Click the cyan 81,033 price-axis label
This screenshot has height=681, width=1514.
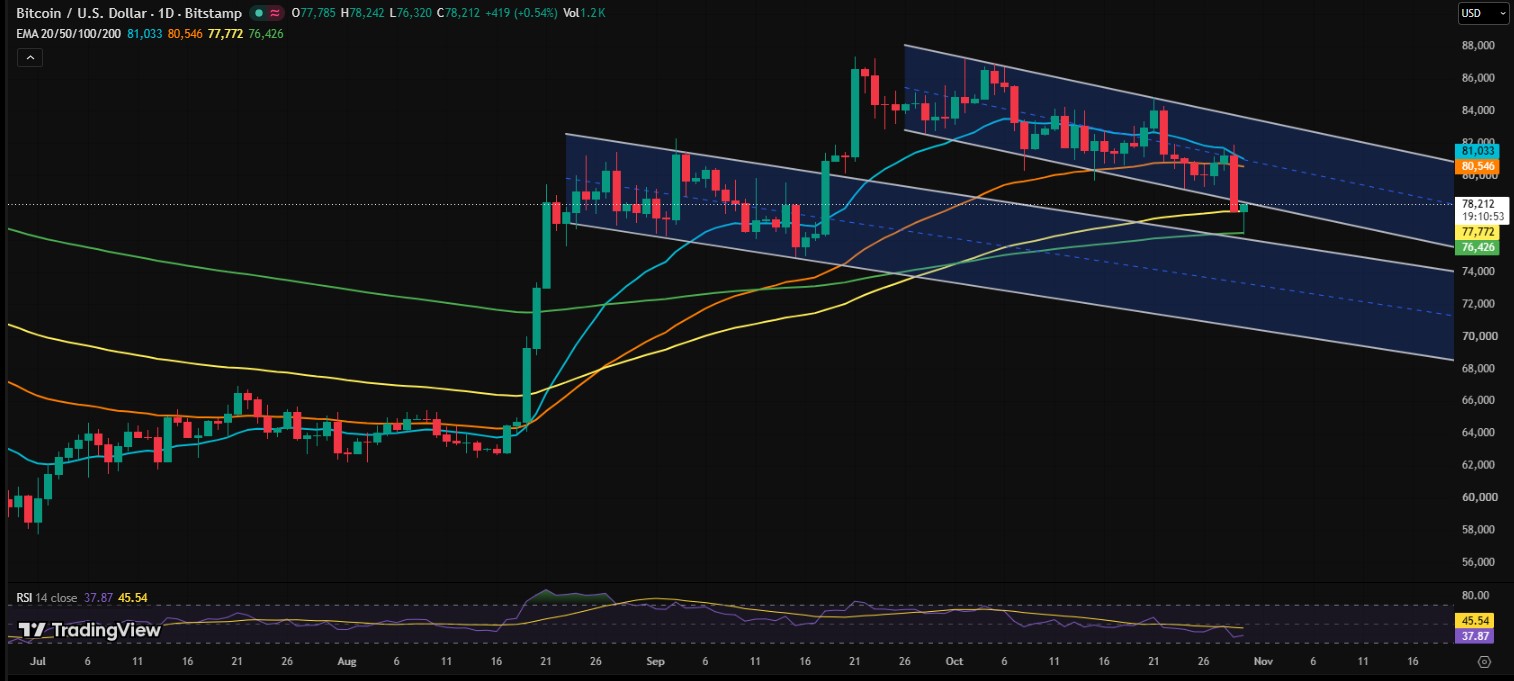pos(1478,150)
